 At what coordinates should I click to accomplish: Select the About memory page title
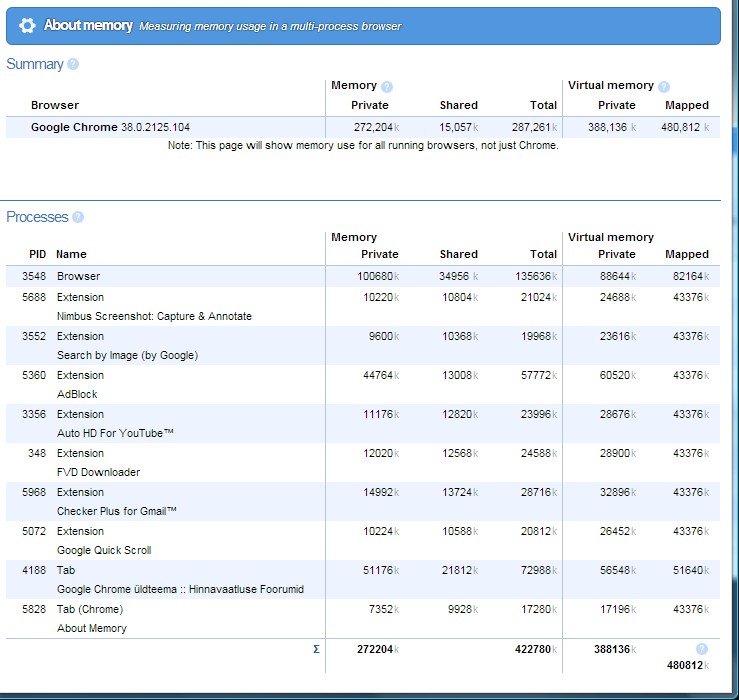[x=88, y=25]
